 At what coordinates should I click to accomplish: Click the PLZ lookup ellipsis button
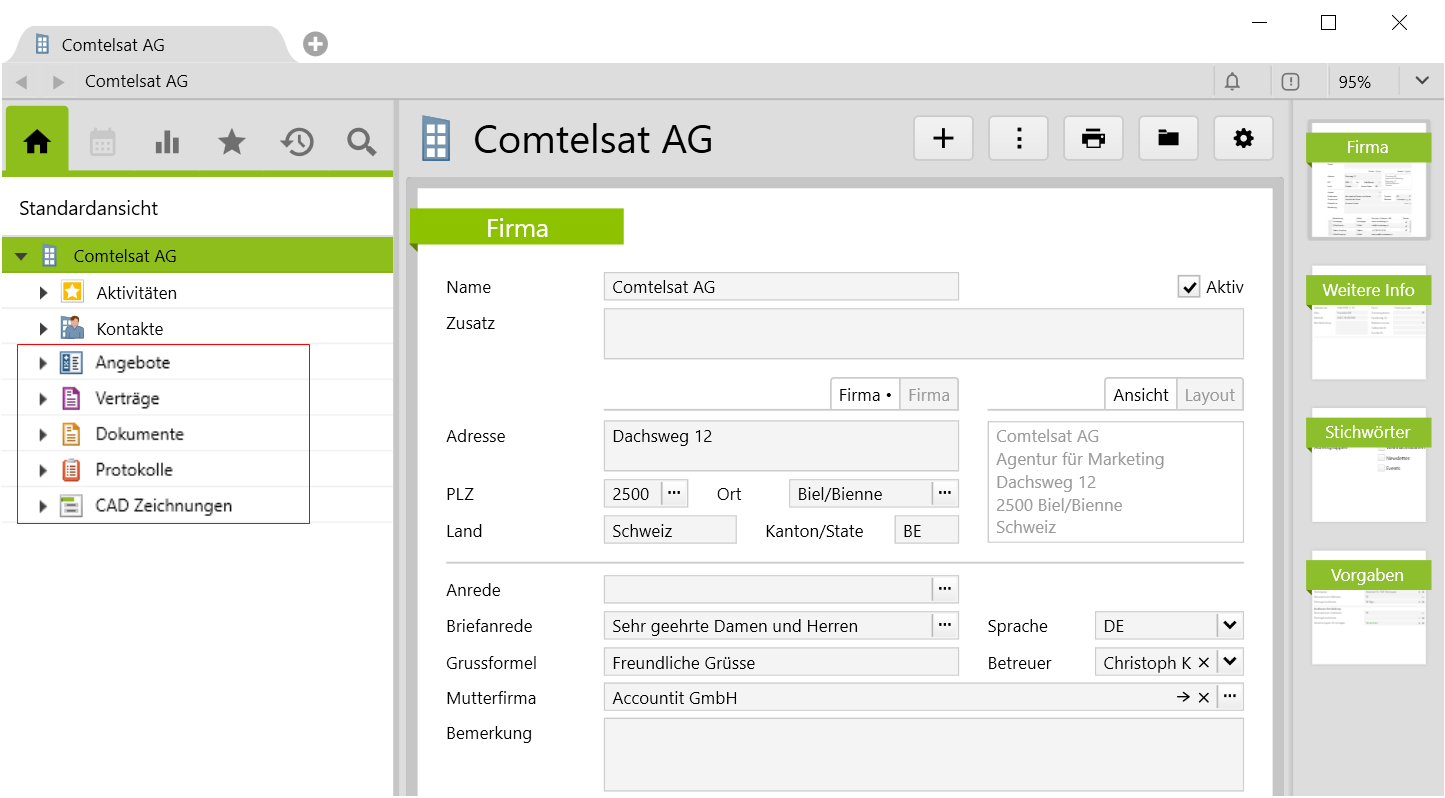tap(674, 494)
